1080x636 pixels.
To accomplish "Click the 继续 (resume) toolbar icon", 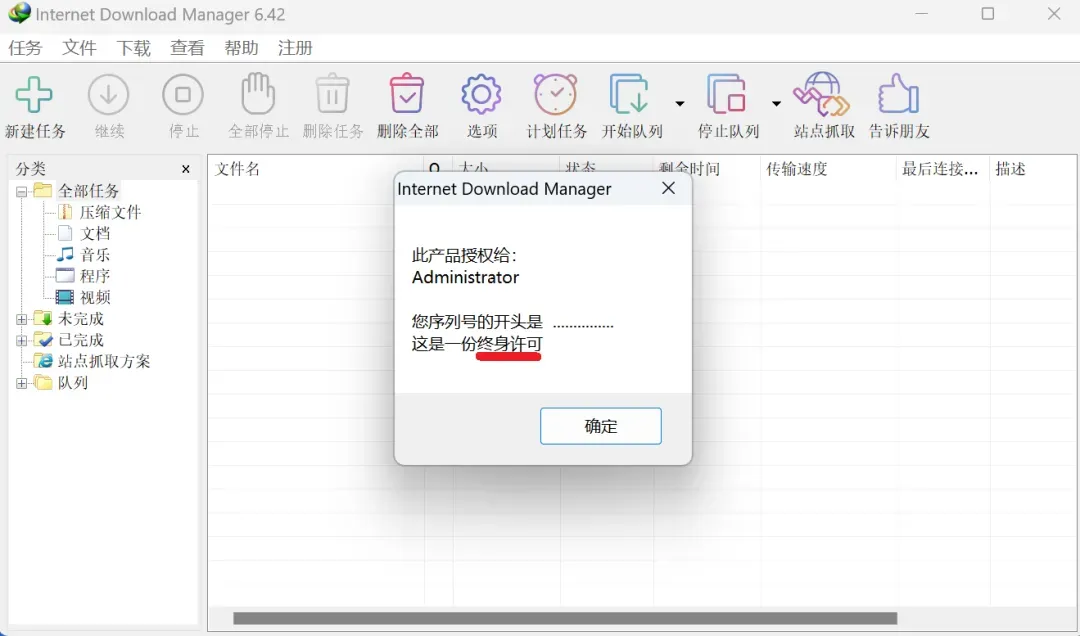I will pos(109,94).
